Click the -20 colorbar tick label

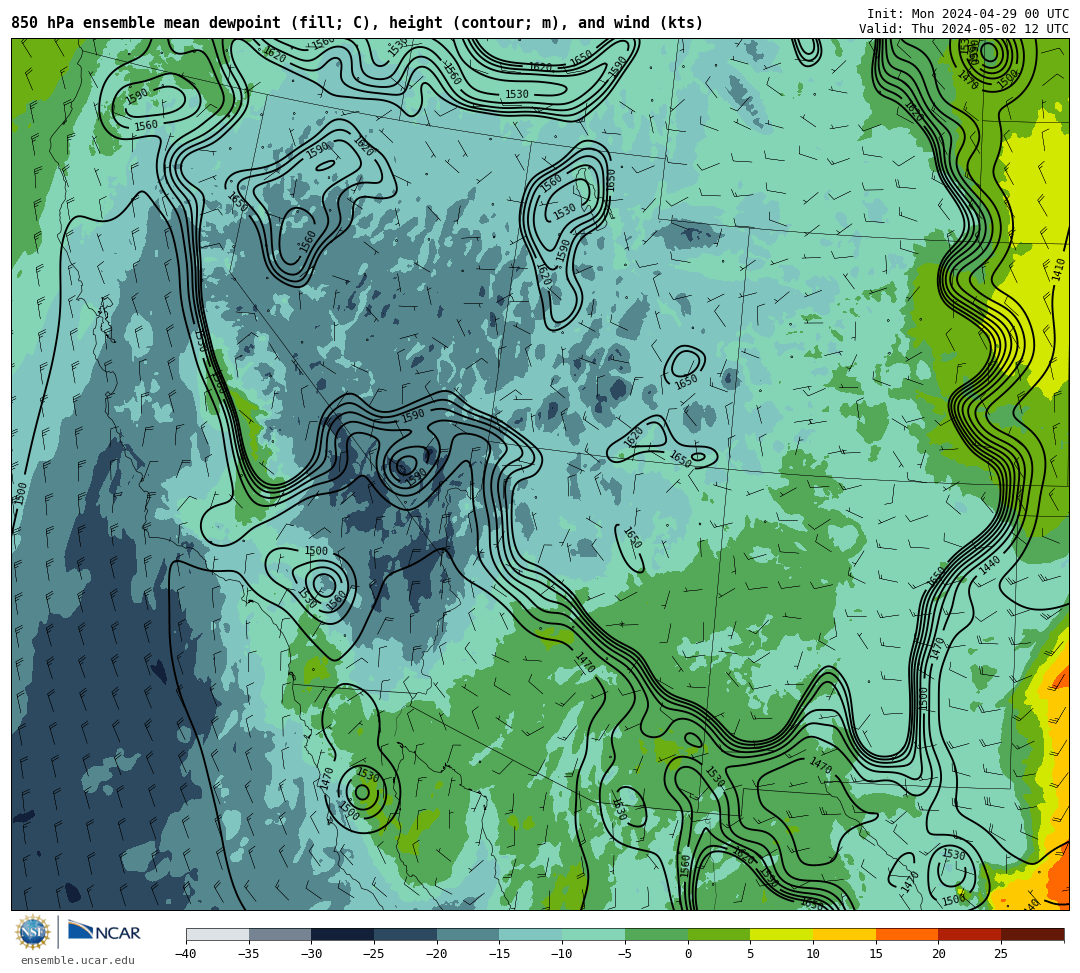(x=436, y=954)
